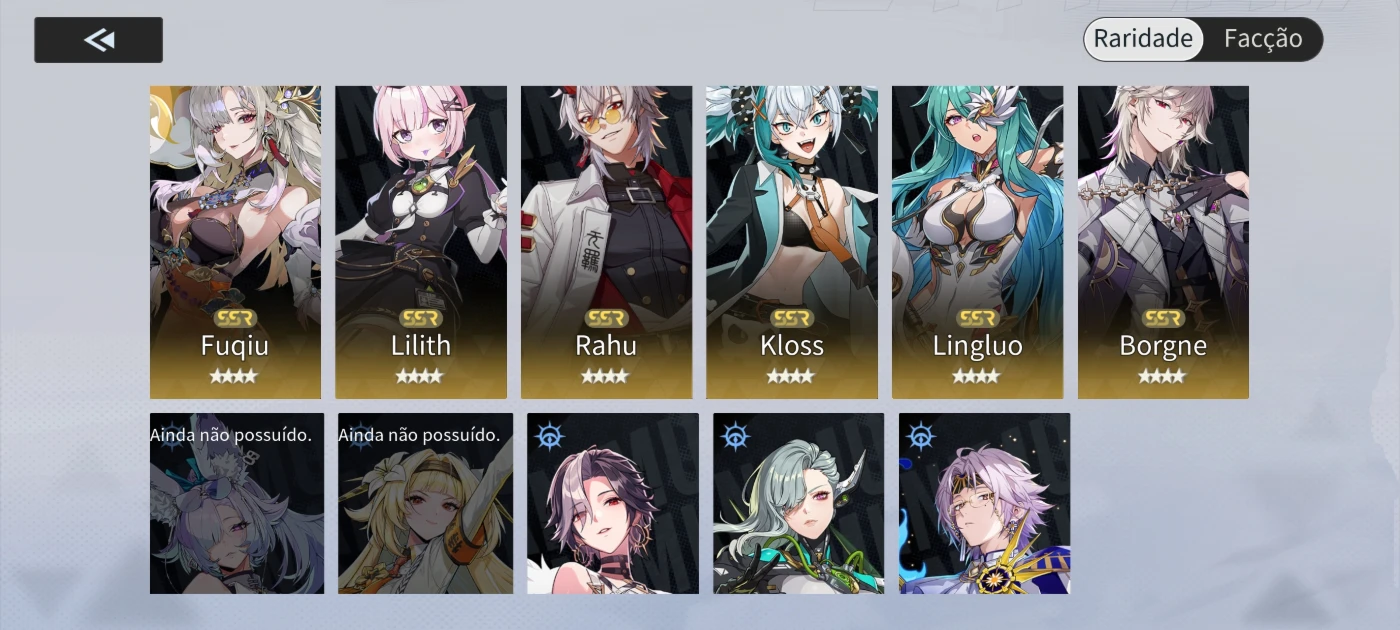Screen dimensions: 1400x630
Task: Click the star rating under Borgne
Action: pyautogui.click(x=1163, y=376)
